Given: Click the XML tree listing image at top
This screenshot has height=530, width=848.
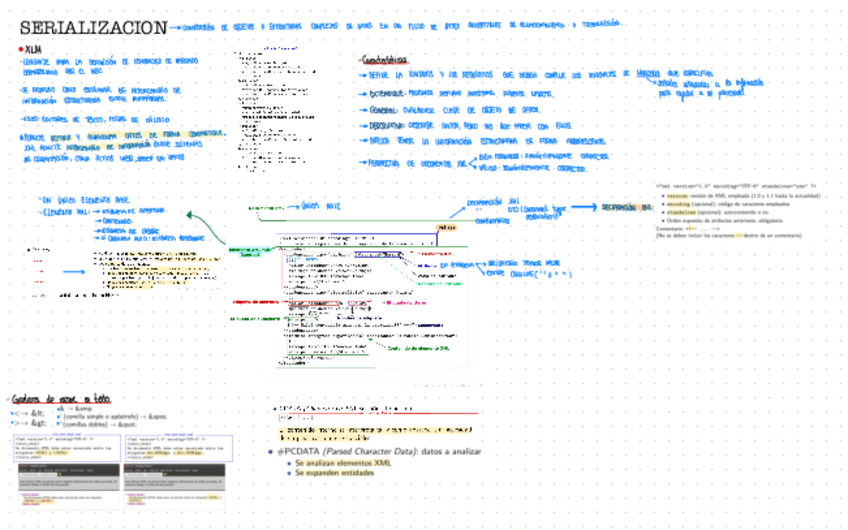Looking at the screenshot, I should coord(276,110).
